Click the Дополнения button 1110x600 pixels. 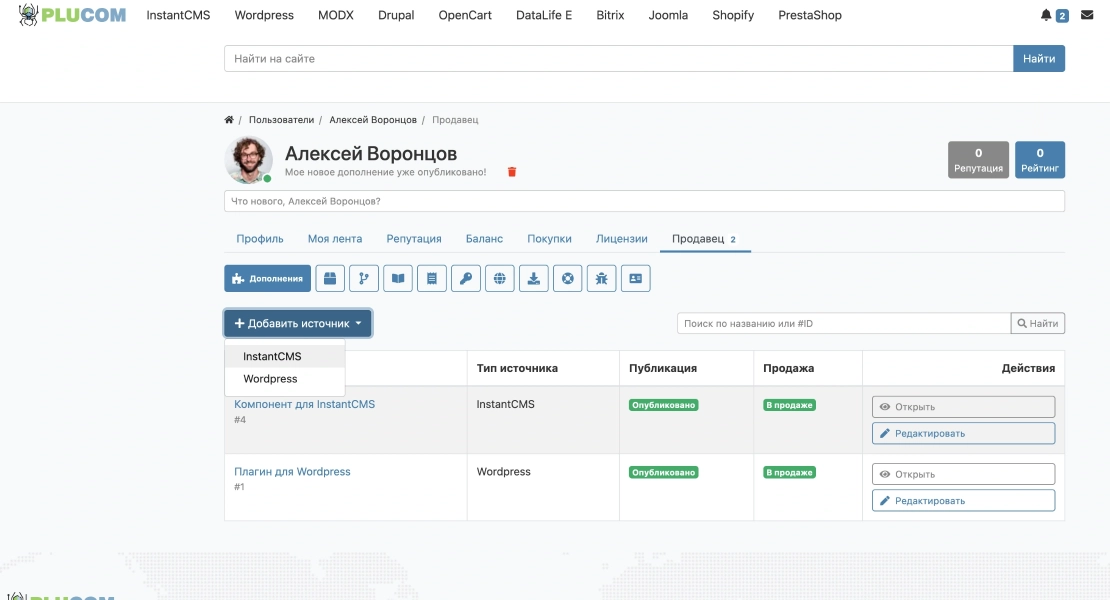click(x=268, y=279)
